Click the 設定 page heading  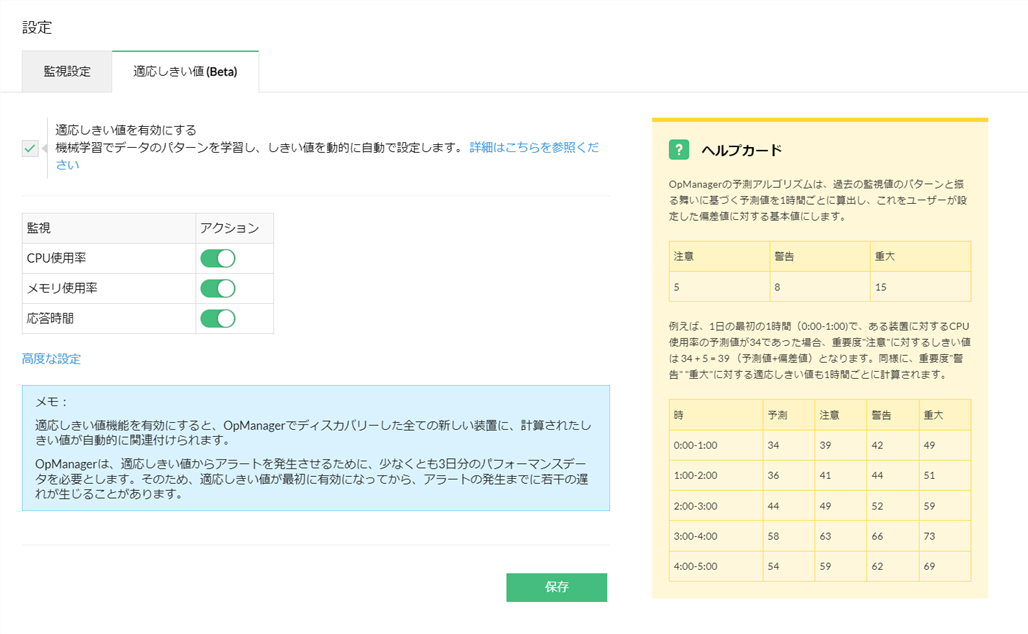(37, 27)
